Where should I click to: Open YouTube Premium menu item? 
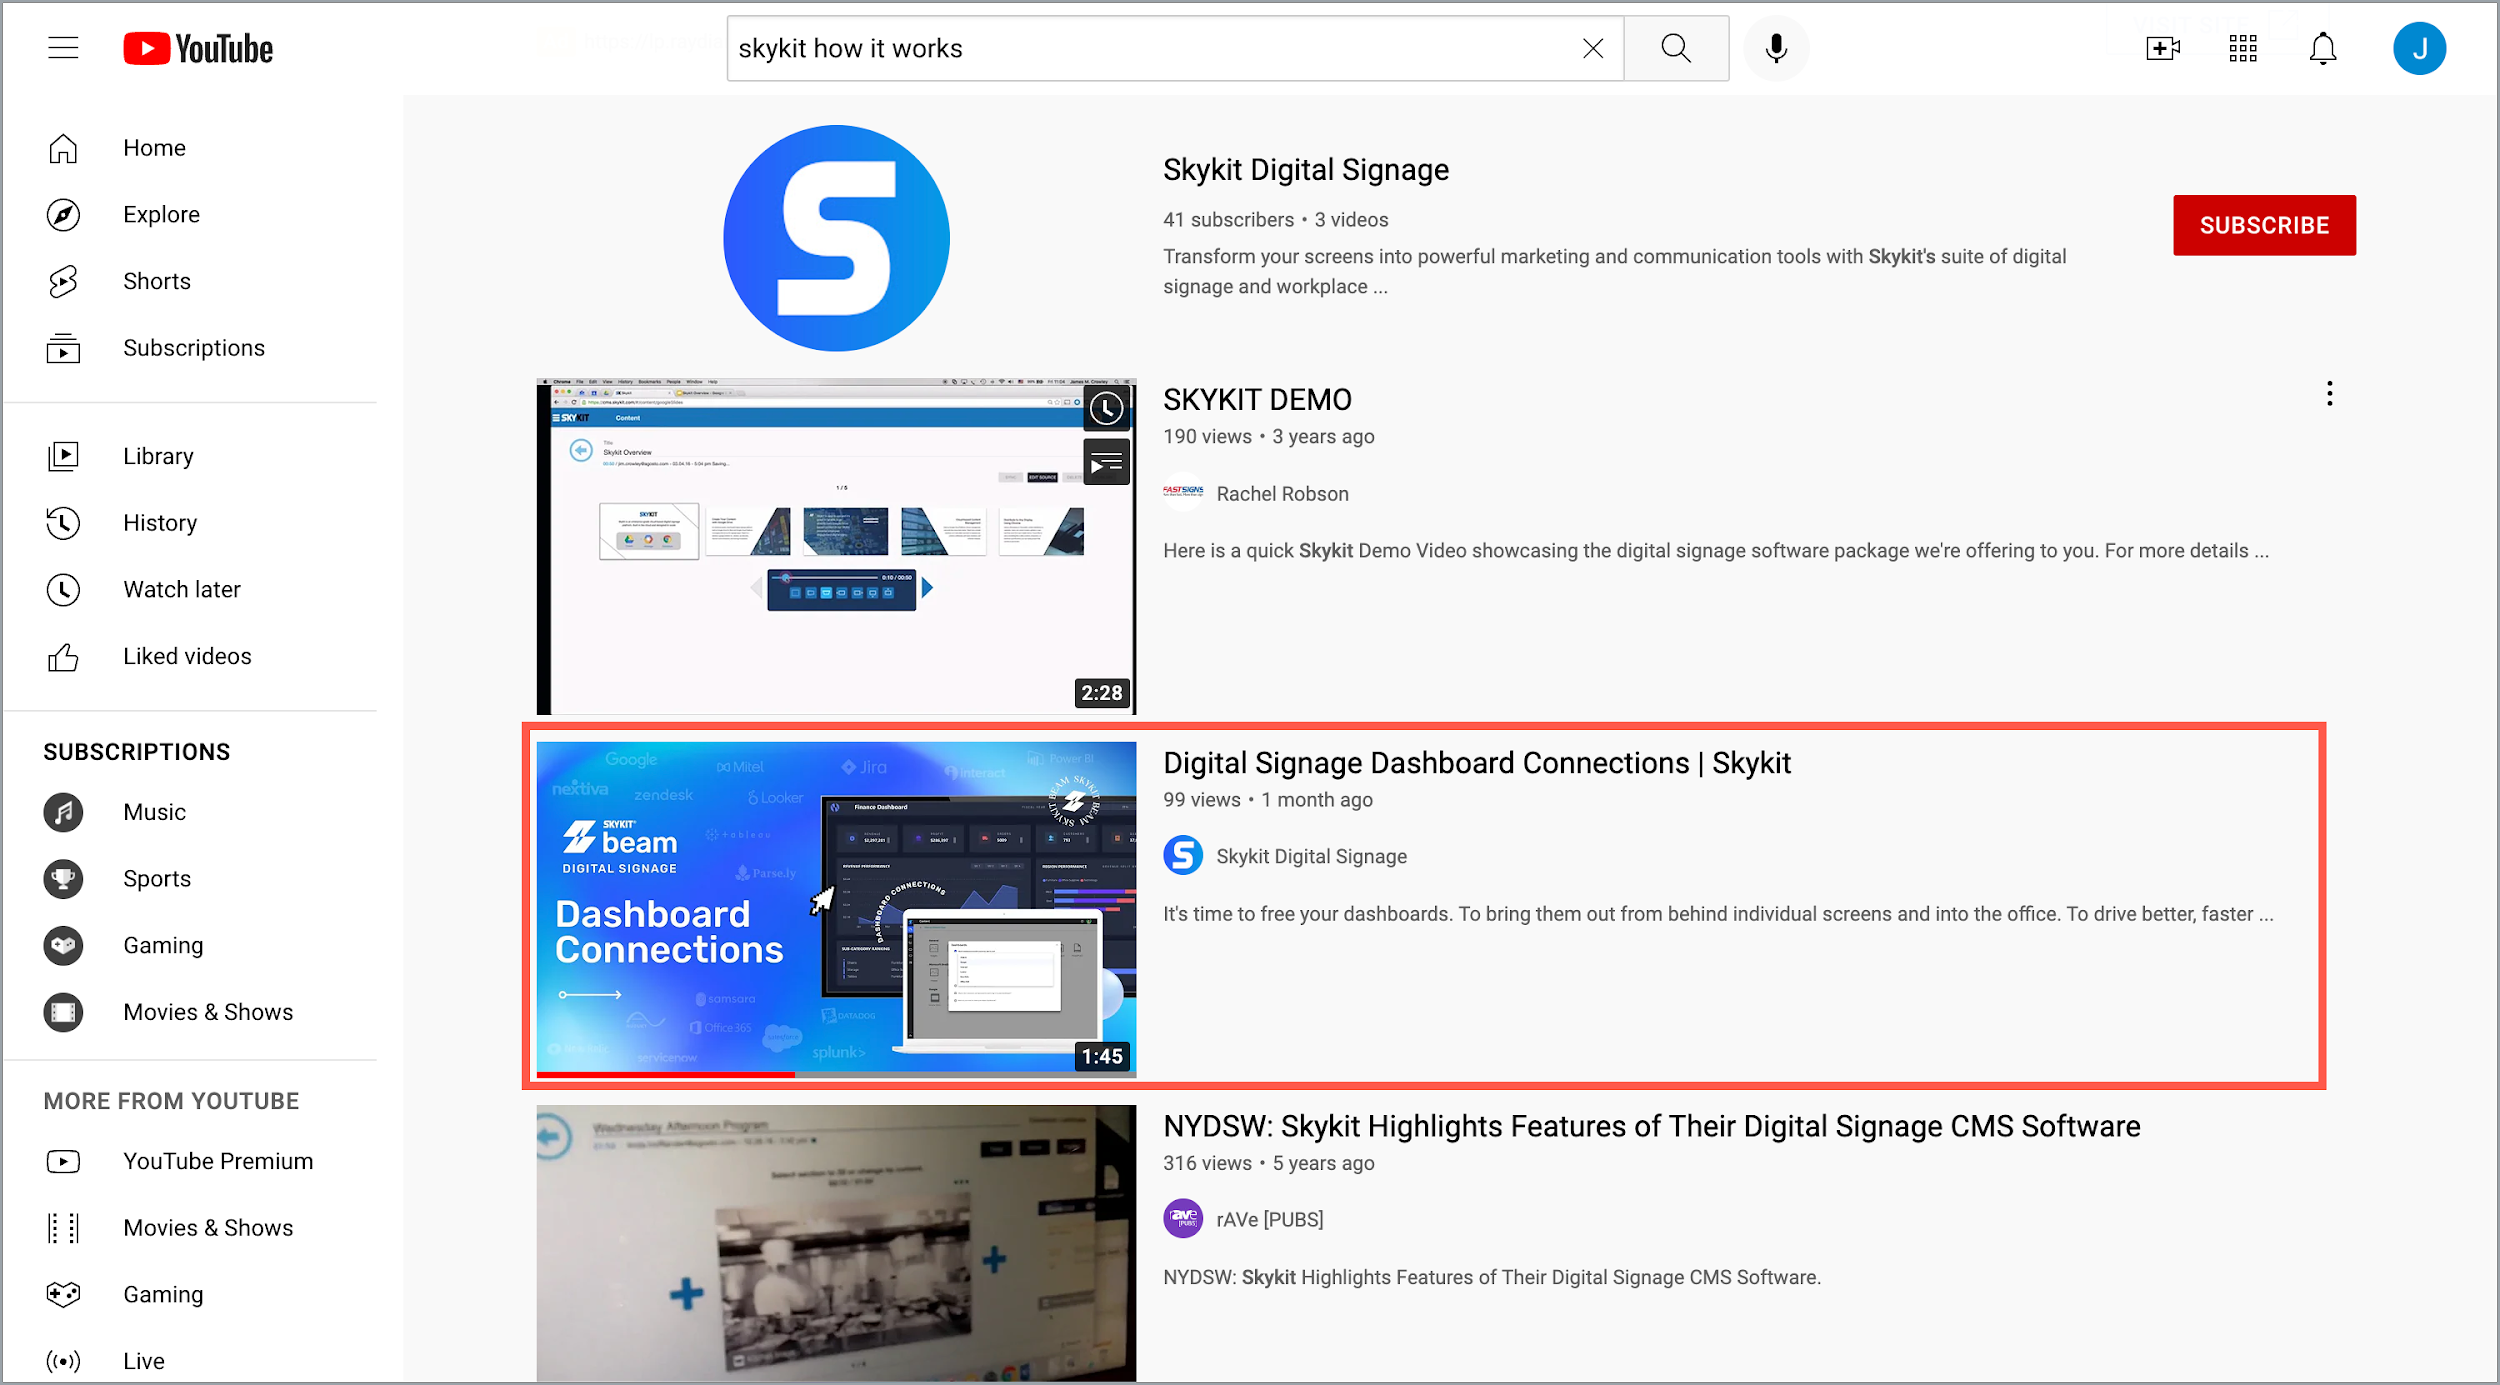218,1162
